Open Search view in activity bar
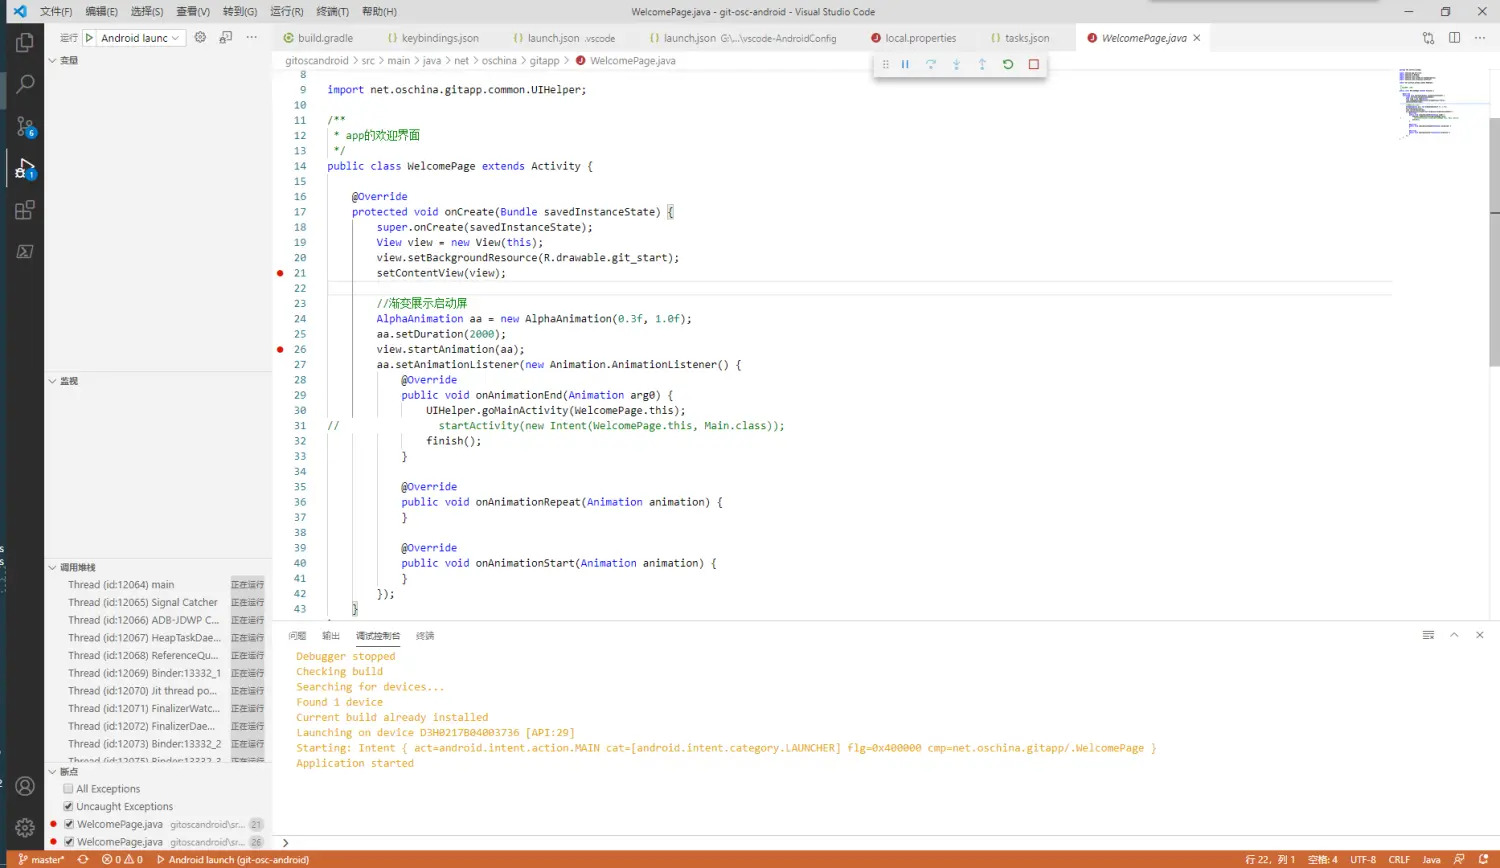Viewport: 1500px width, 868px height. 25,84
